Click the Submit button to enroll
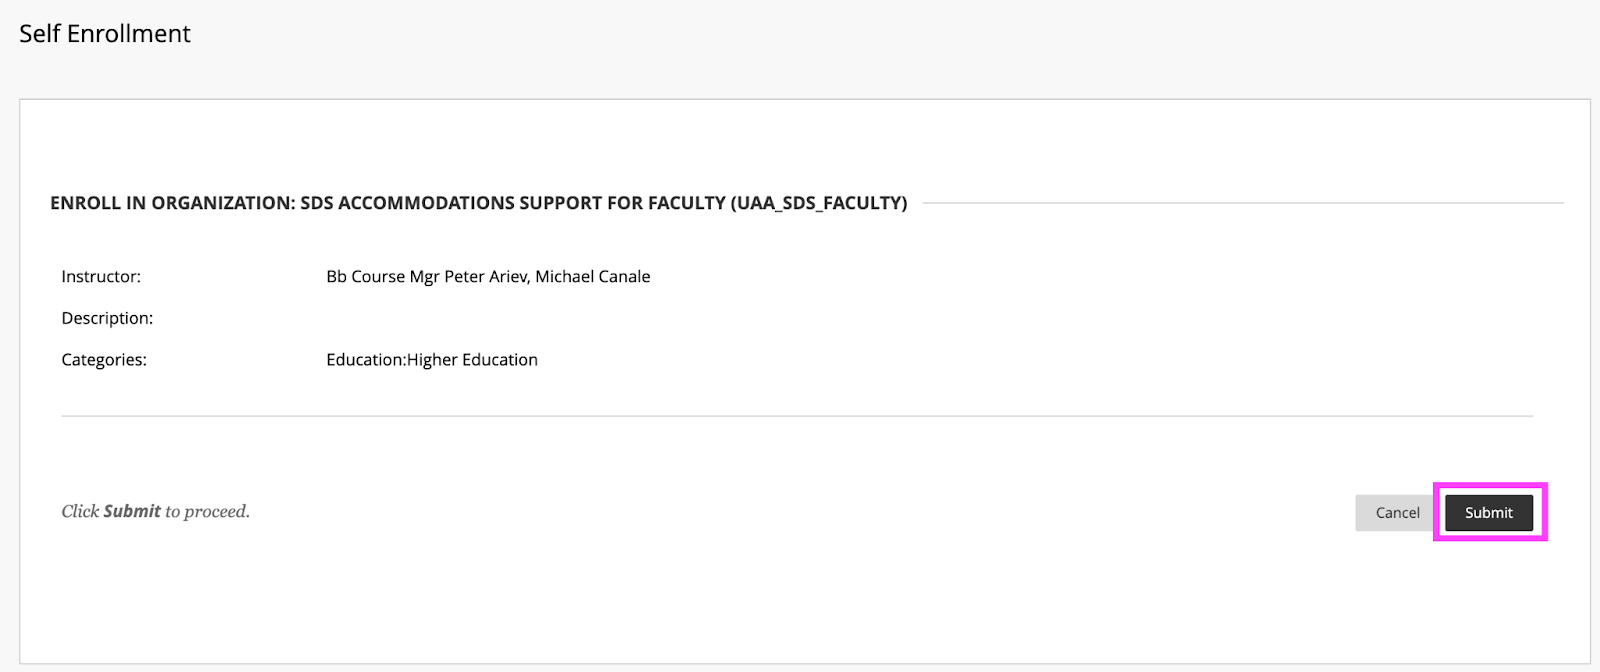 click(1488, 513)
